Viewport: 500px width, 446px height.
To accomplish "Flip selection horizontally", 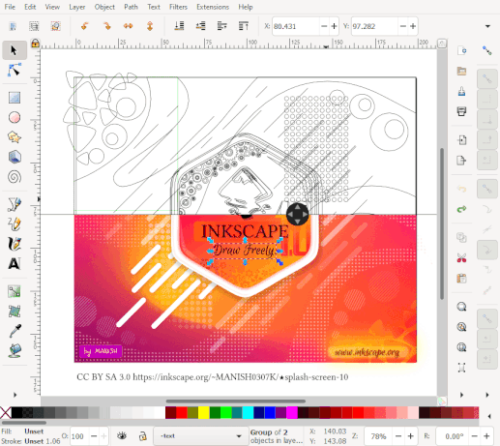I will click(x=128, y=26).
